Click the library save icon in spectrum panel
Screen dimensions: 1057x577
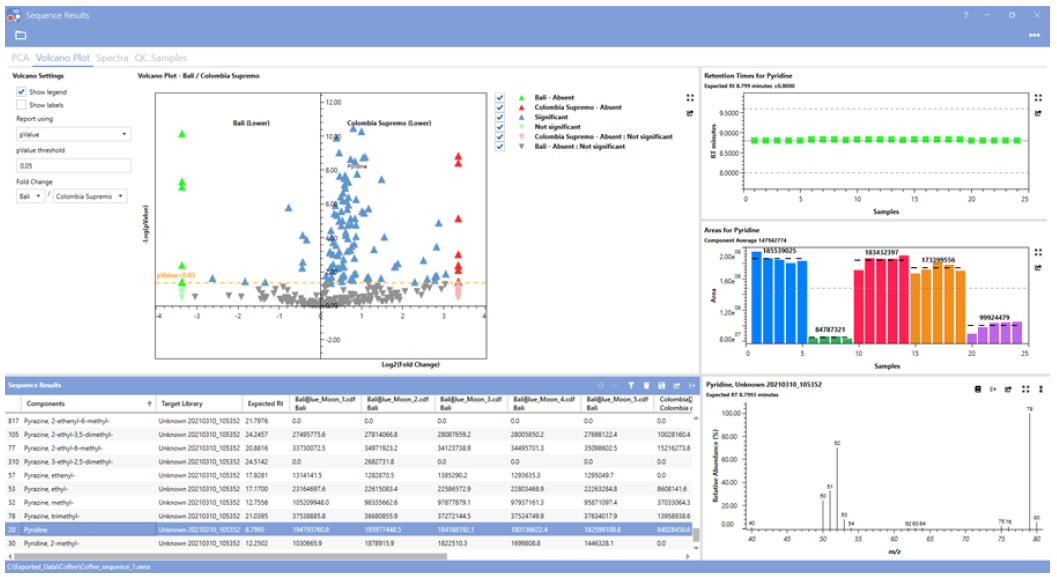(977, 389)
